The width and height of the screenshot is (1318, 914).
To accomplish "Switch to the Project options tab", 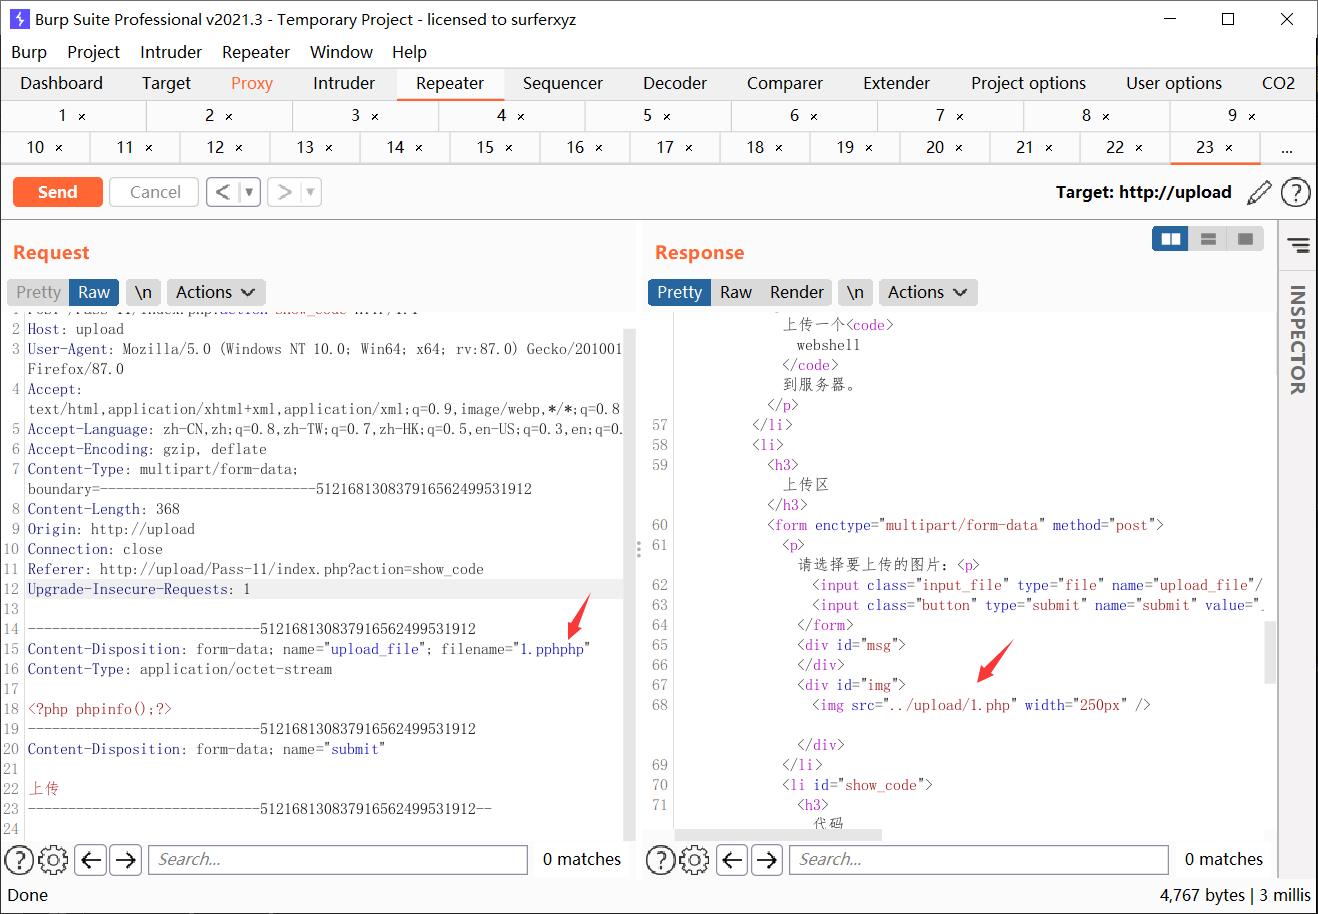I will (1028, 83).
